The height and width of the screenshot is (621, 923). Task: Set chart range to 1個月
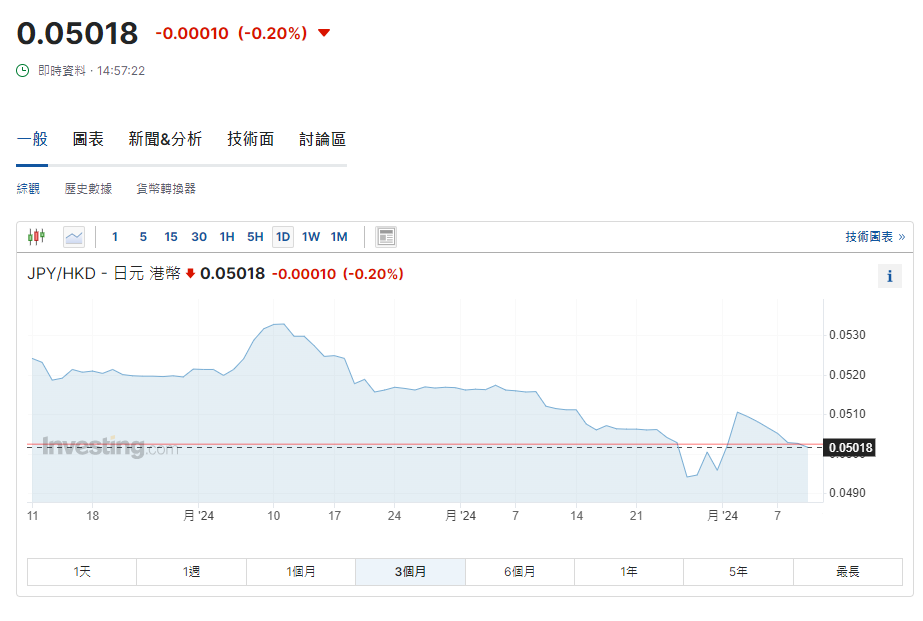click(x=301, y=572)
